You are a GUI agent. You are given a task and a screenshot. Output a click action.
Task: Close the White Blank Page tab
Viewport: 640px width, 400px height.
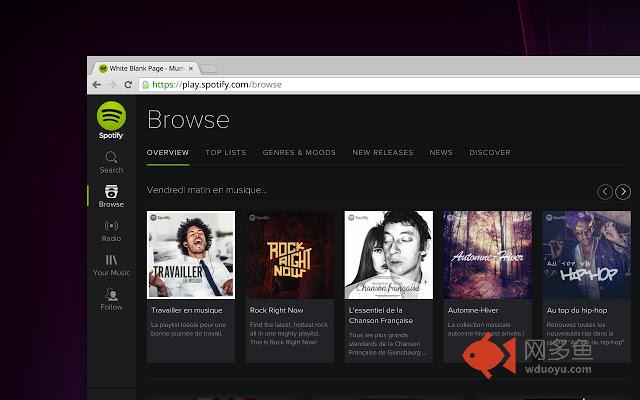191,69
